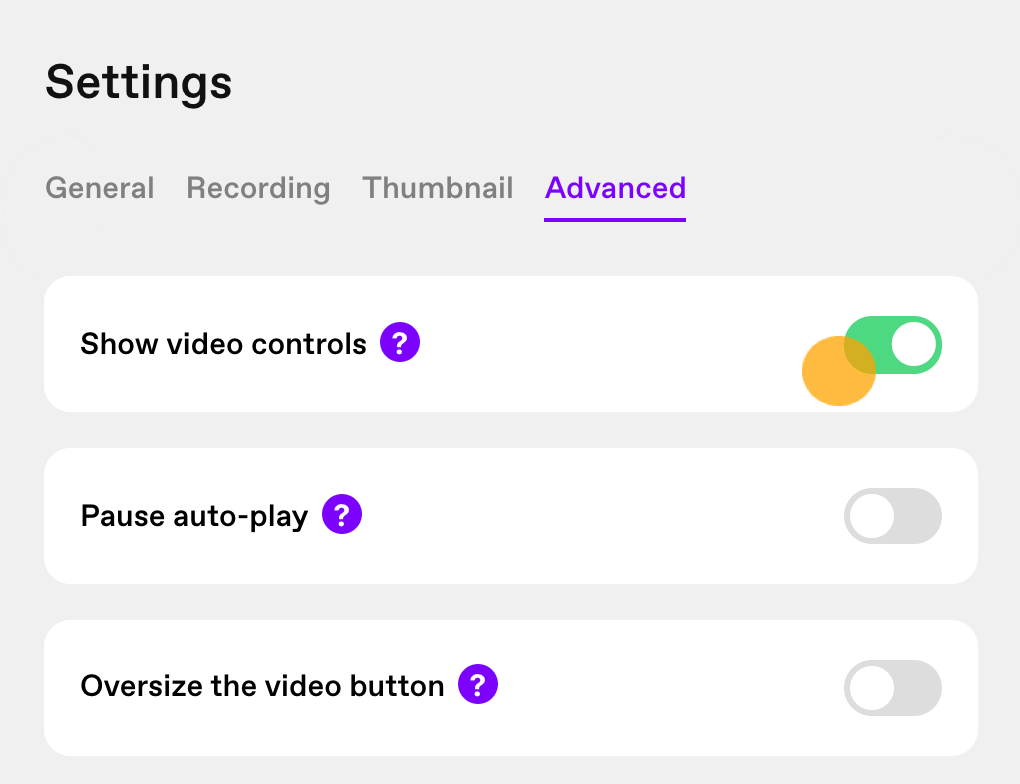Open help for Show video controls

[400, 342]
